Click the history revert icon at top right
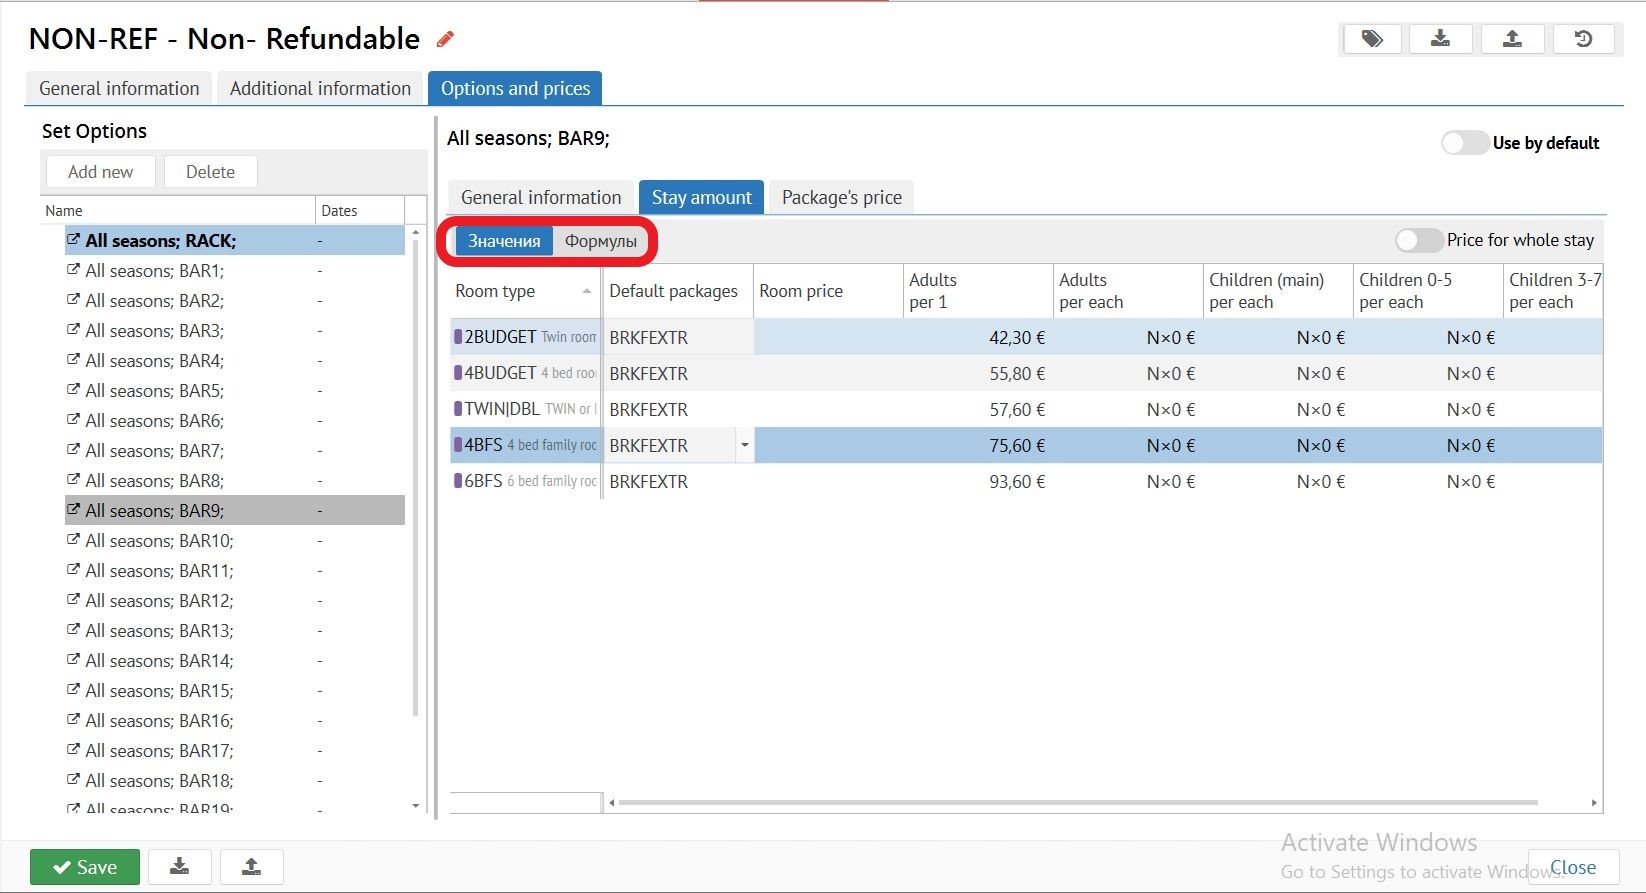 click(1583, 39)
